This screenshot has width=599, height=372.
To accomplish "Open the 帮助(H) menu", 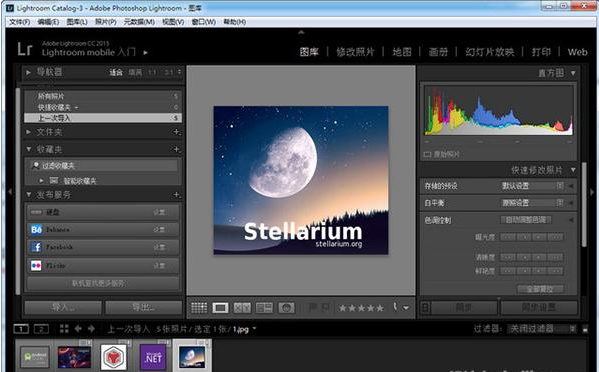I will 235,22.
